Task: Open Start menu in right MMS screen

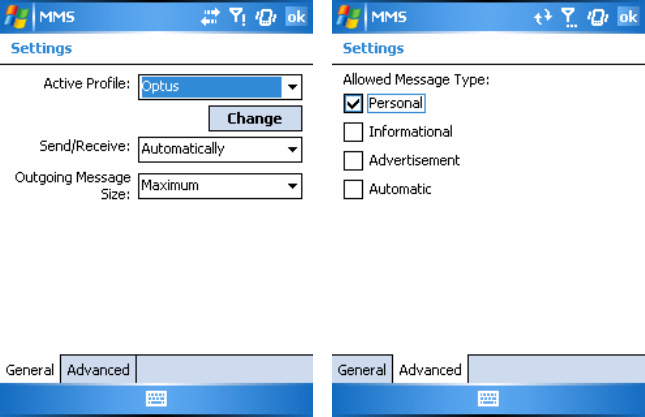Action: [x=348, y=17]
